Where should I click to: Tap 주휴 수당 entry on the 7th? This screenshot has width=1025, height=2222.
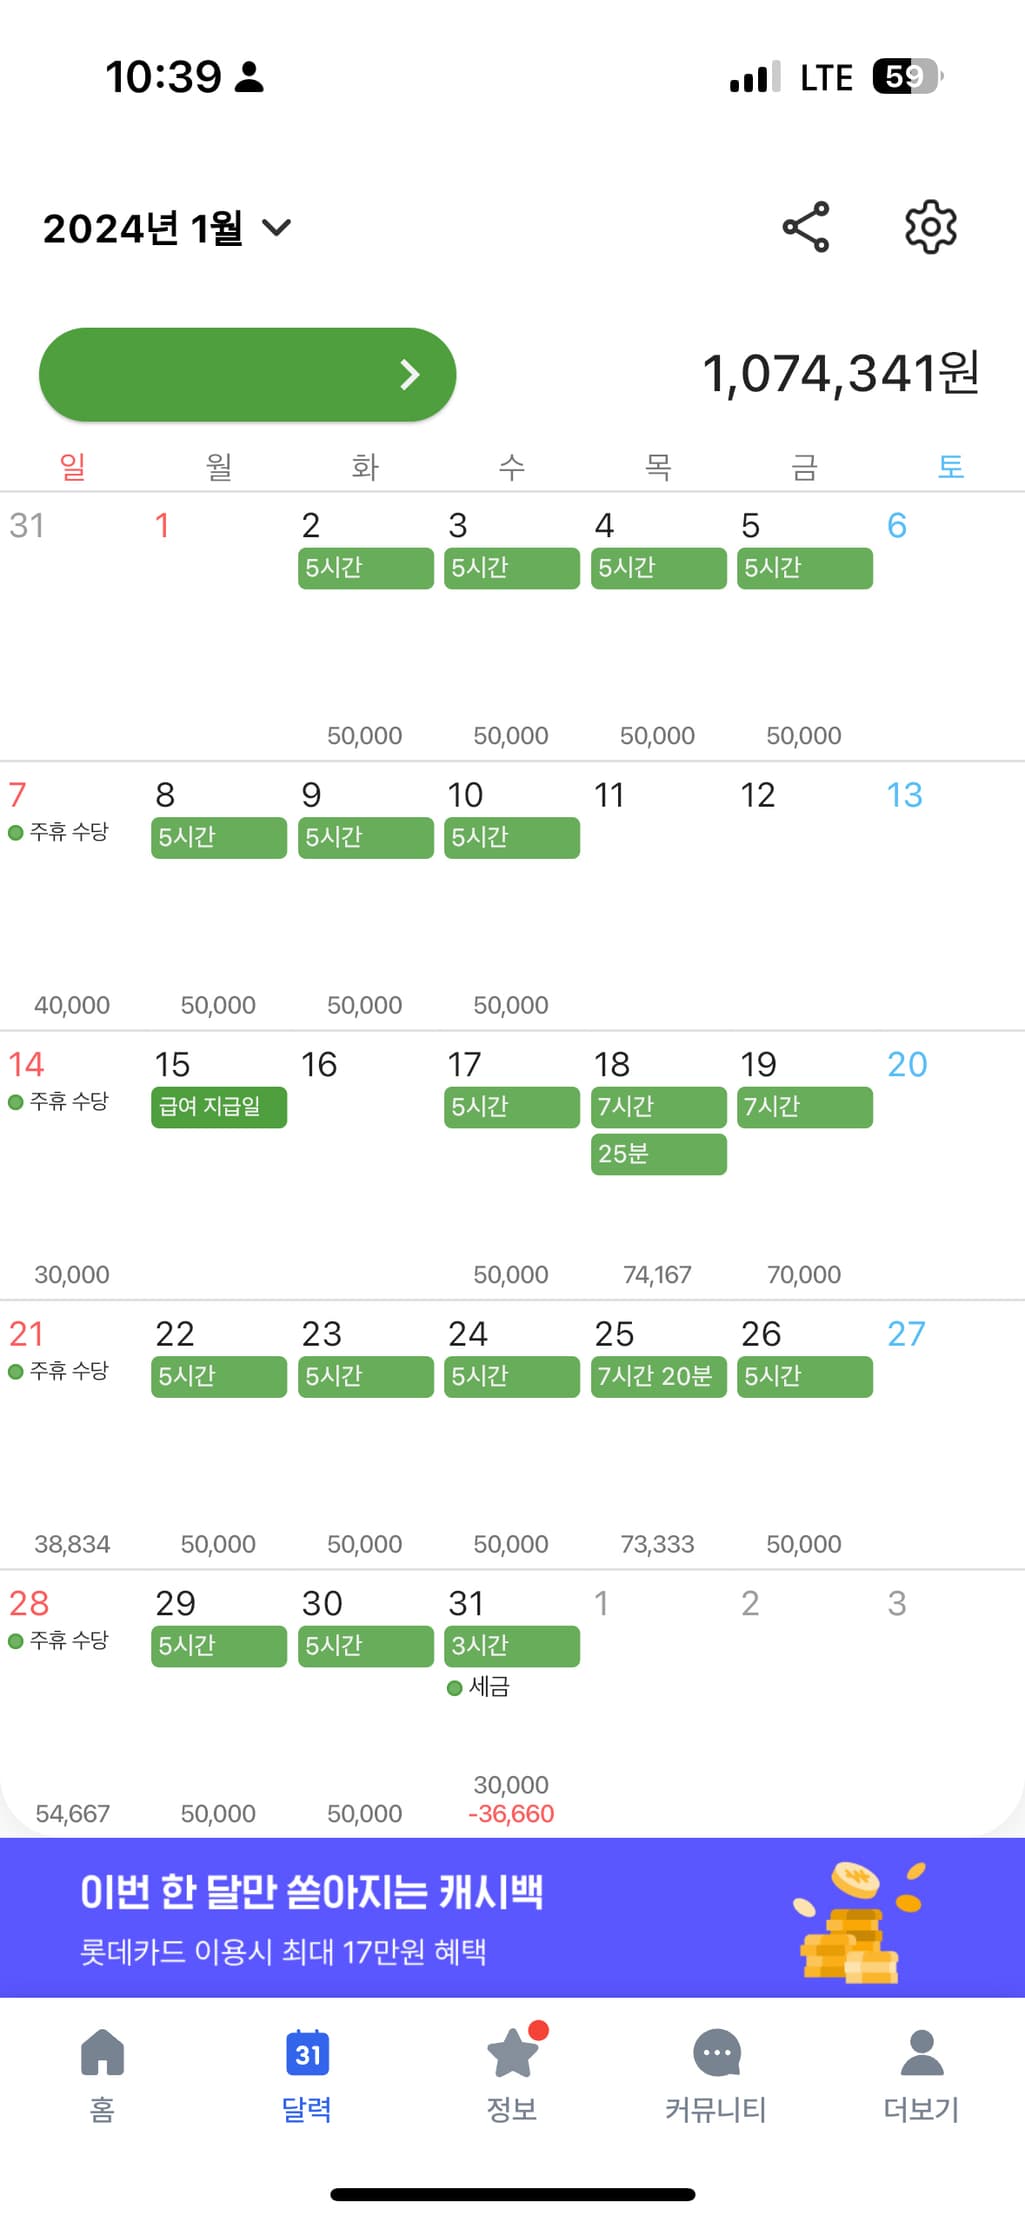click(59, 832)
